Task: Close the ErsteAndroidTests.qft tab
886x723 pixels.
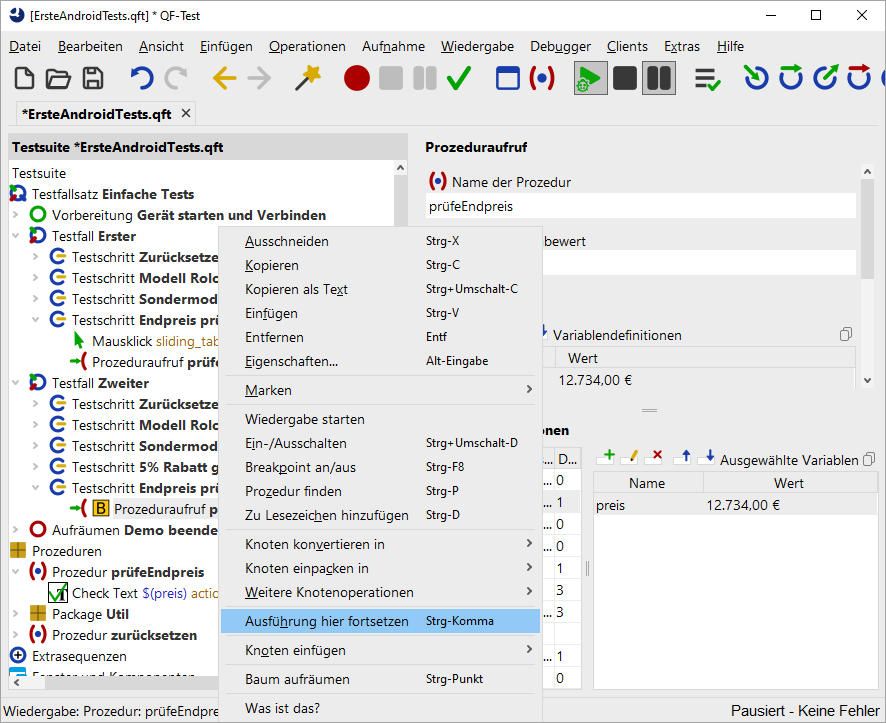Action: click(186, 113)
